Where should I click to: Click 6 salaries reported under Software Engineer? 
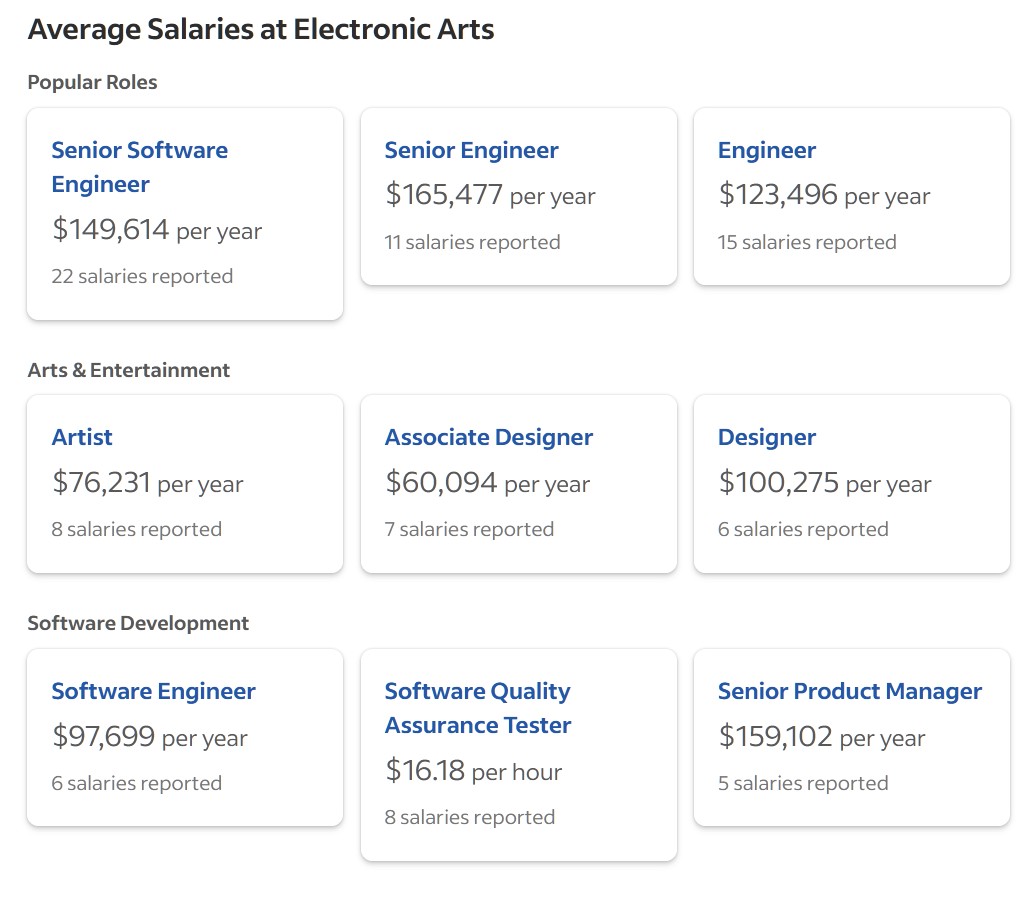(137, 783)
